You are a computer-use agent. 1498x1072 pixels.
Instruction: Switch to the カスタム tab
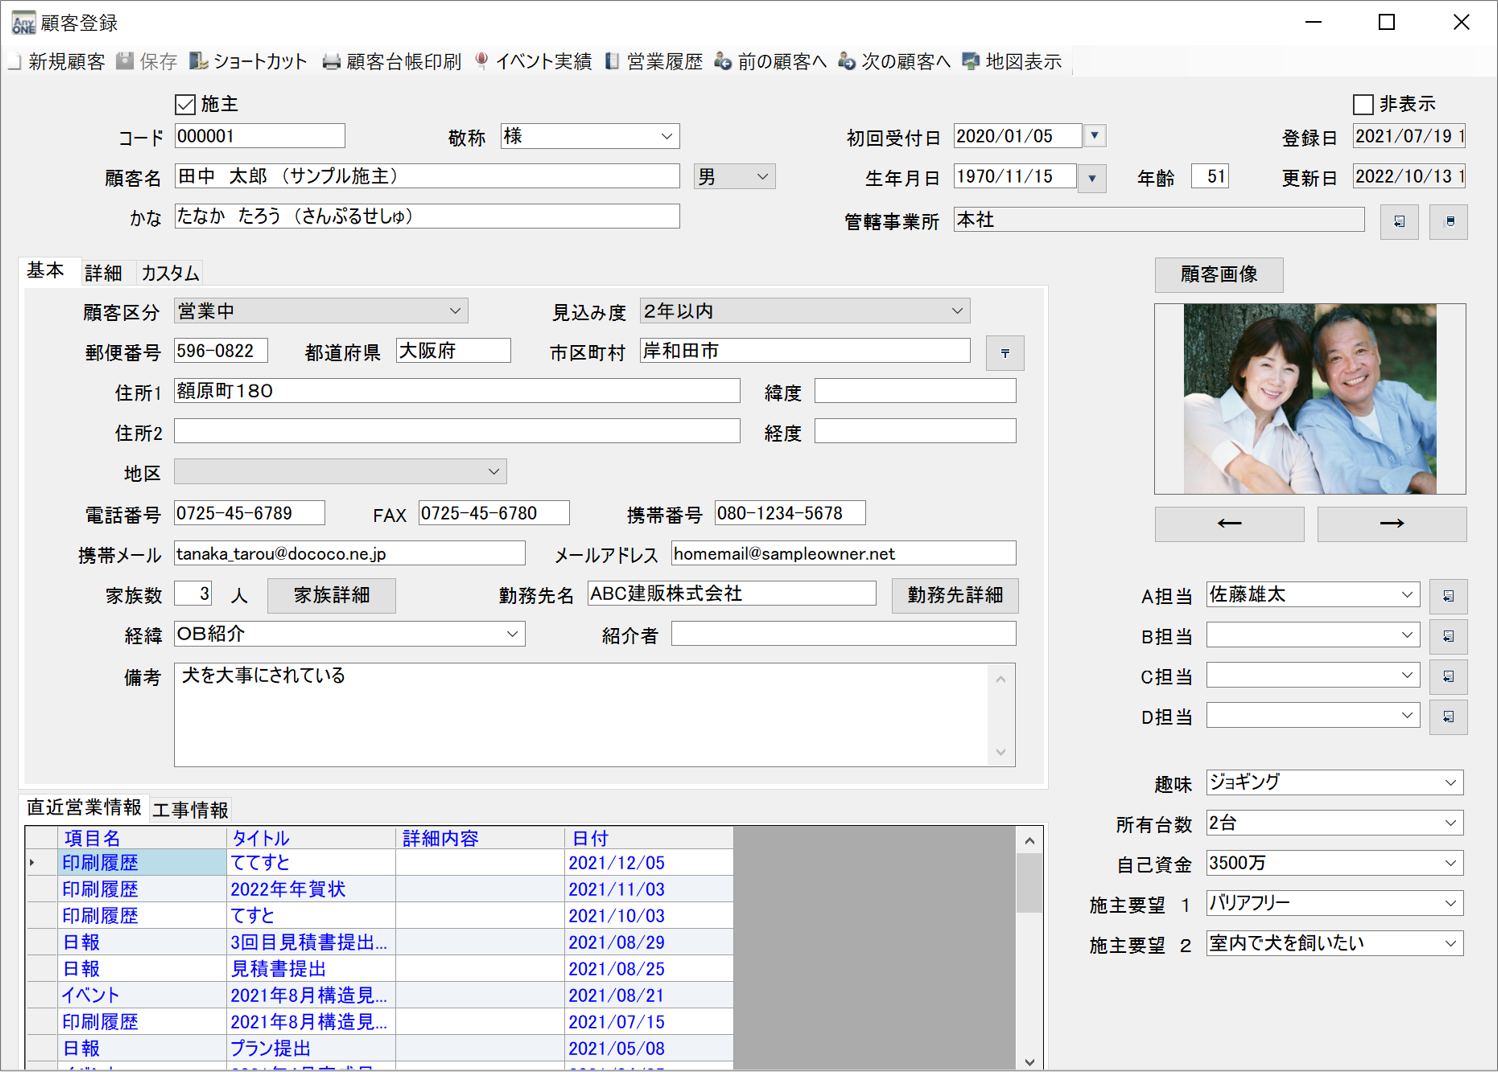168,272
